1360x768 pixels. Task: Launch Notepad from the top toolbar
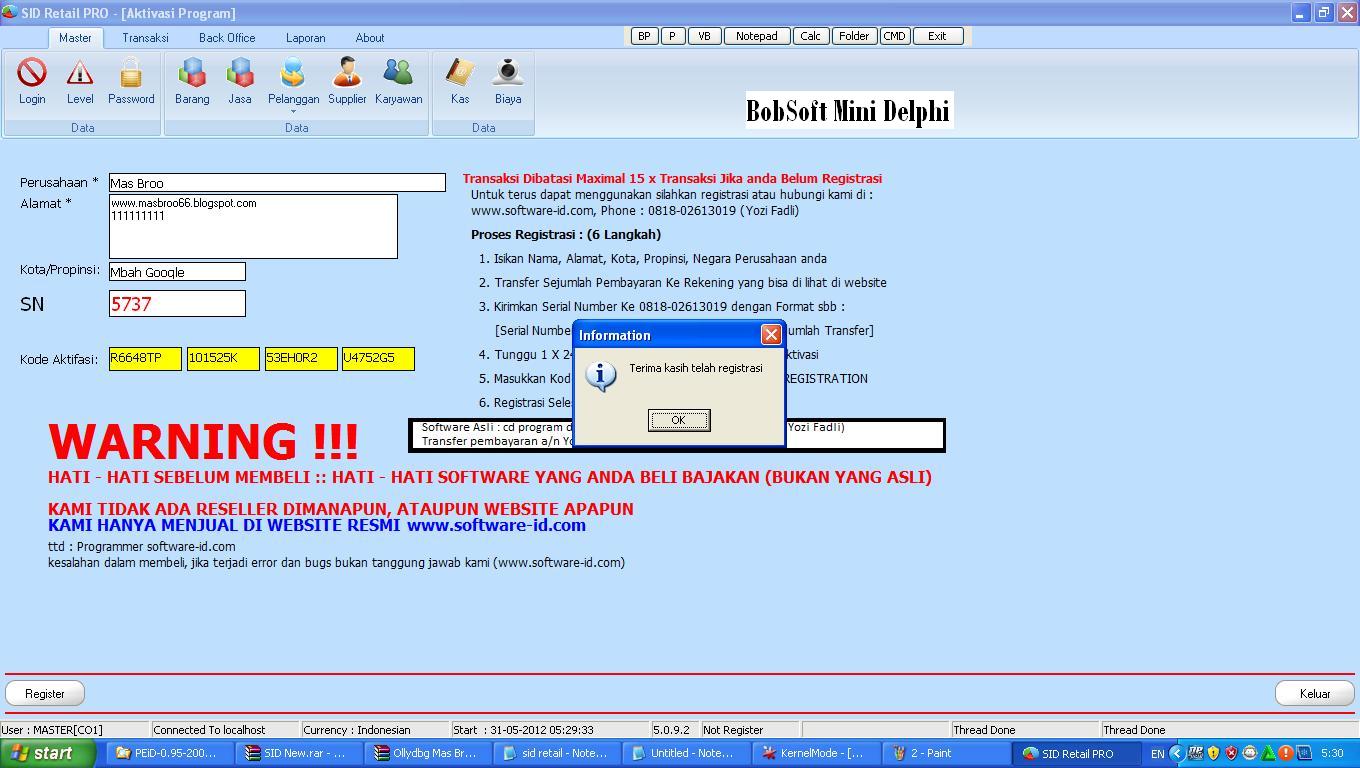[757, 35]
